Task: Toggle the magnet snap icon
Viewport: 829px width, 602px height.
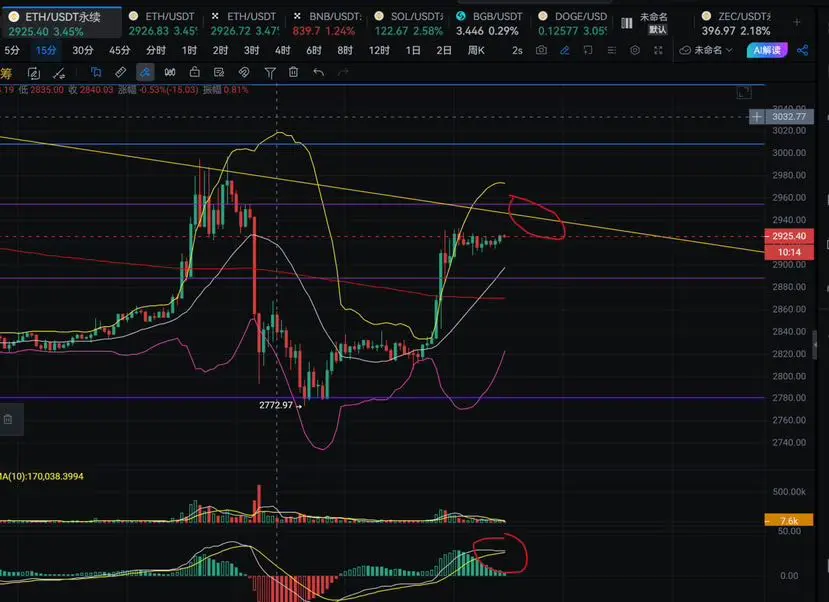Action: coord(244,72)
